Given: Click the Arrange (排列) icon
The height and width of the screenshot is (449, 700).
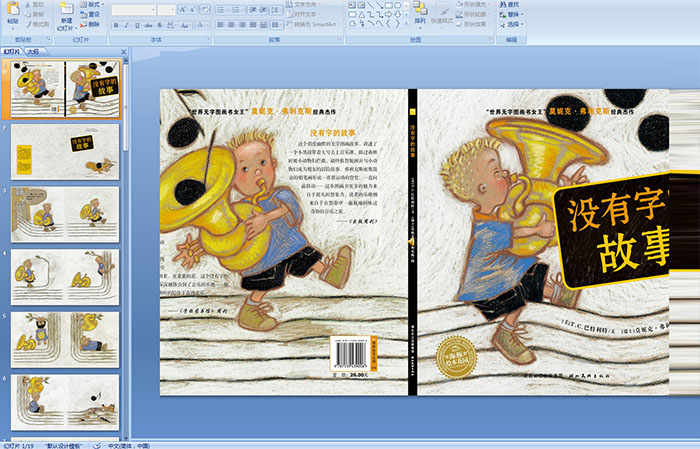Looking at the screenshot, I should pyautogui.click(x=420, y=8).
